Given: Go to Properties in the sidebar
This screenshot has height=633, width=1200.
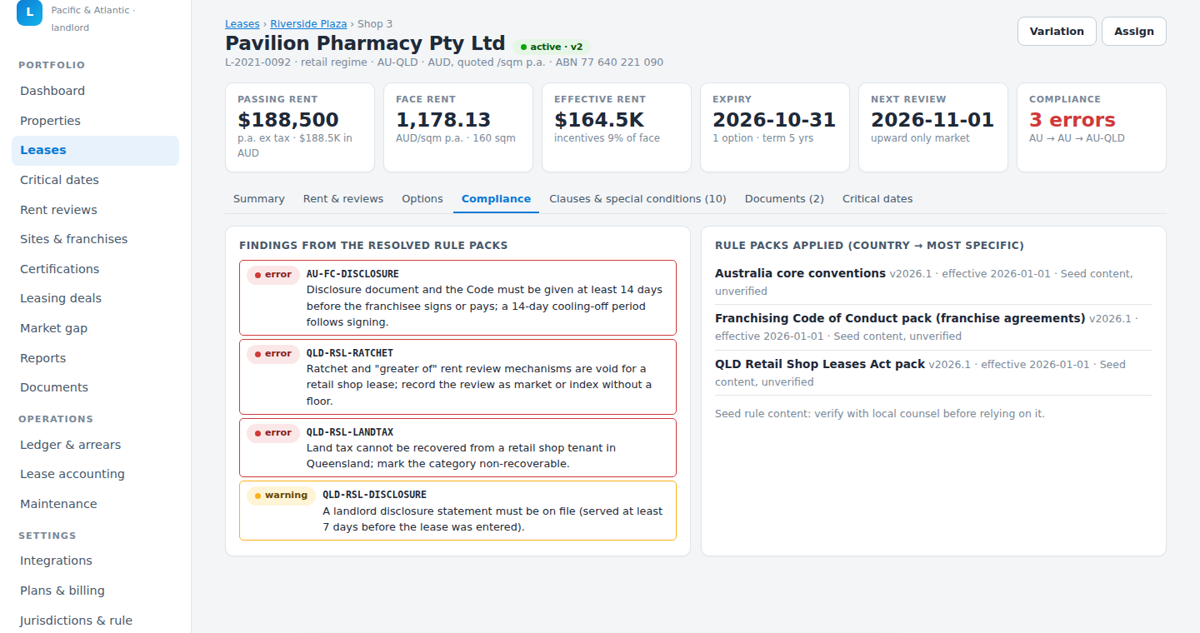Looking at the screenshot, I should point(95,121).
